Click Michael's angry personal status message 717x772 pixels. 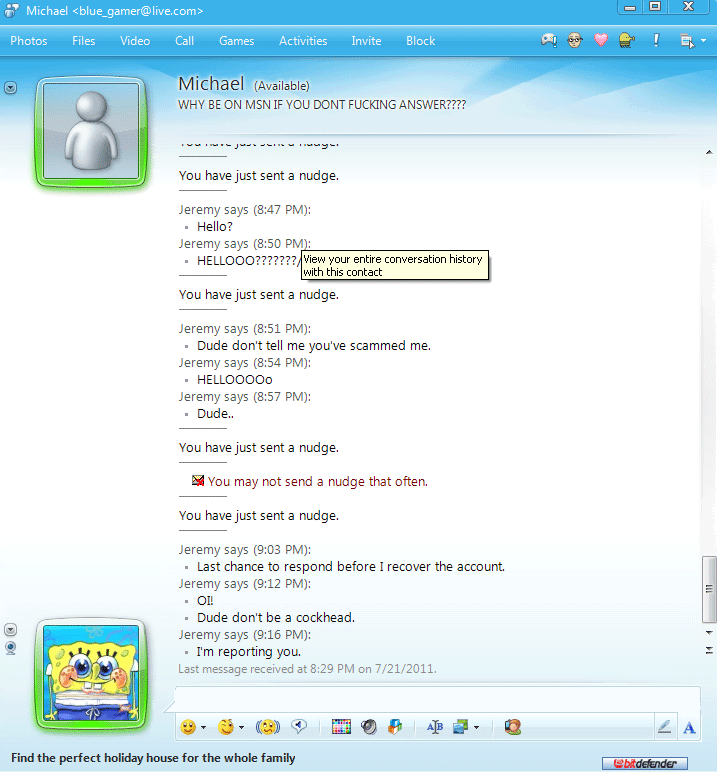[322, 105]
